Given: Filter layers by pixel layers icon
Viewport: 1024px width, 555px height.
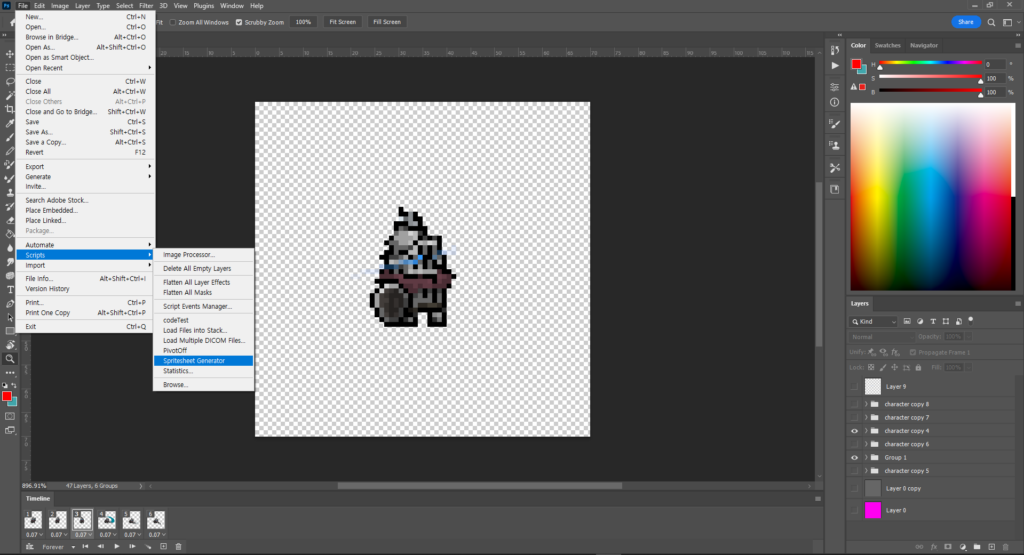Looking at the screenshot, I should click(x=907, y=321).
